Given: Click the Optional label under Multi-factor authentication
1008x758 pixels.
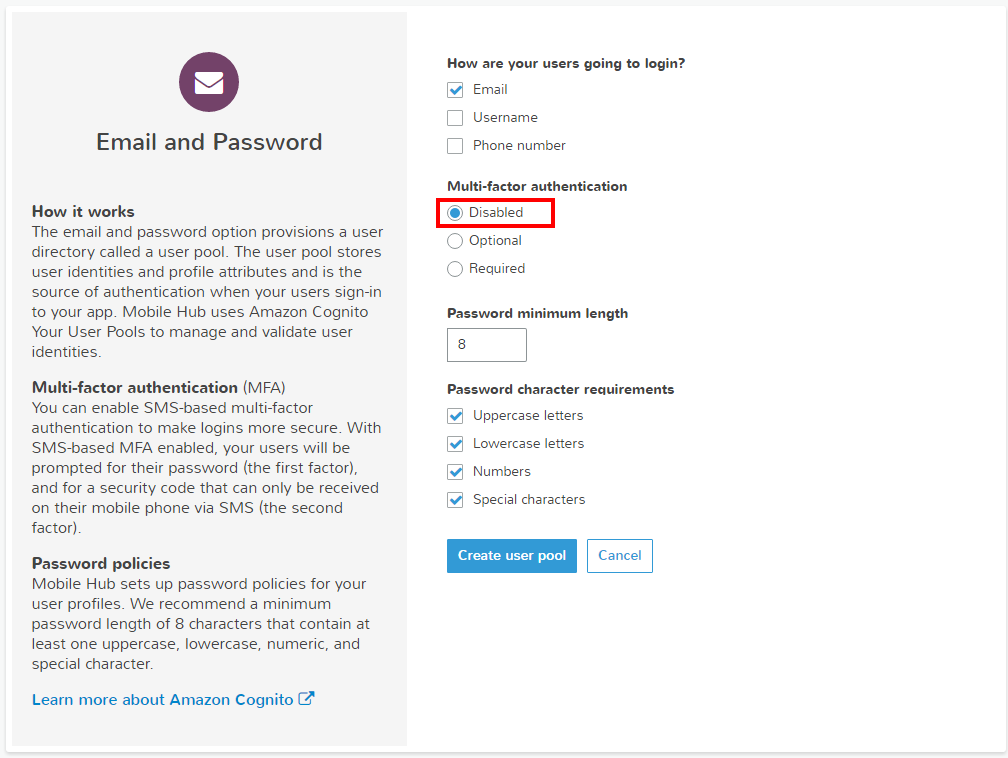Looking at the screenshot, I should 495,241.
